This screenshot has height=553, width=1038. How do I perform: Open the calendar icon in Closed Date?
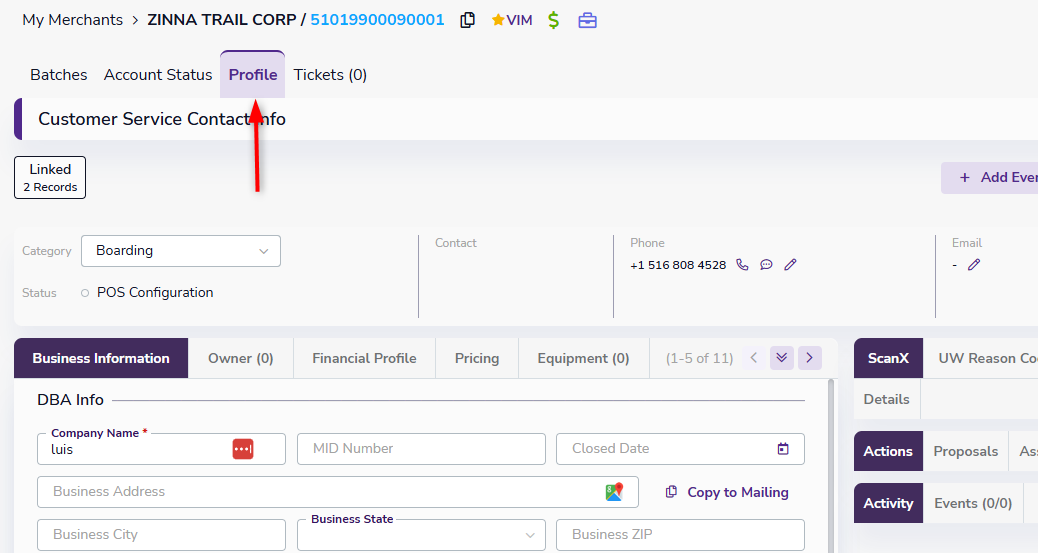(x=782, y=448)
